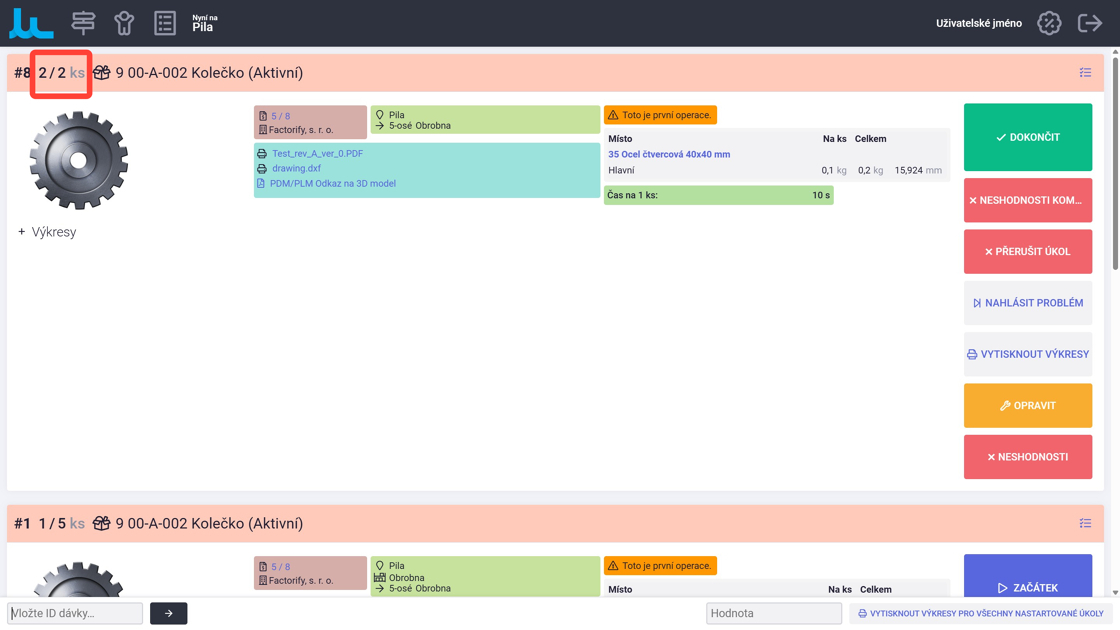1120x630 pixels.
Task: Click the red NESHODNOSTI button
Action: click(1027, 457)
